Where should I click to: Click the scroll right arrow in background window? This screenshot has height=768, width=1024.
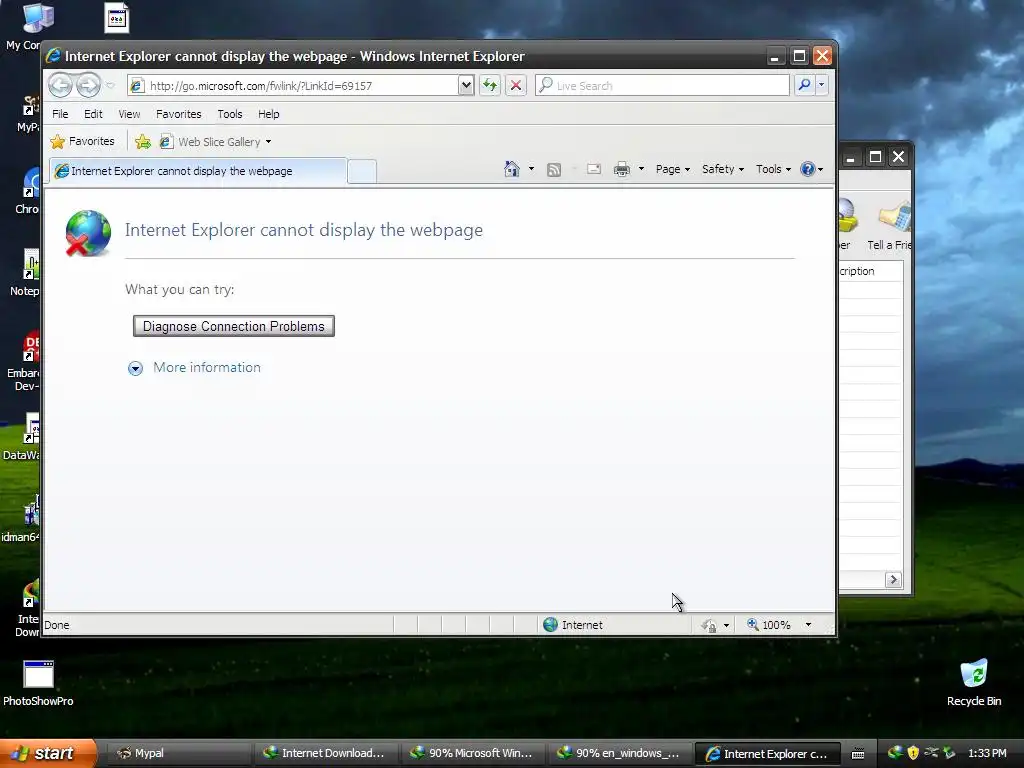pos(893,579)
